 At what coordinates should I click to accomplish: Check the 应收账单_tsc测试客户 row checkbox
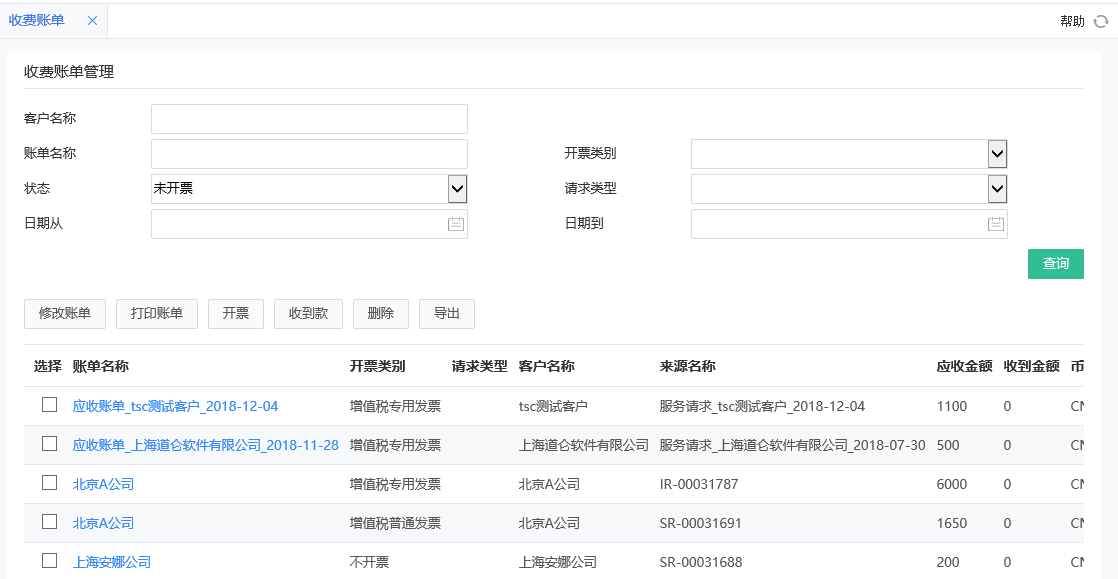[49, 406]
